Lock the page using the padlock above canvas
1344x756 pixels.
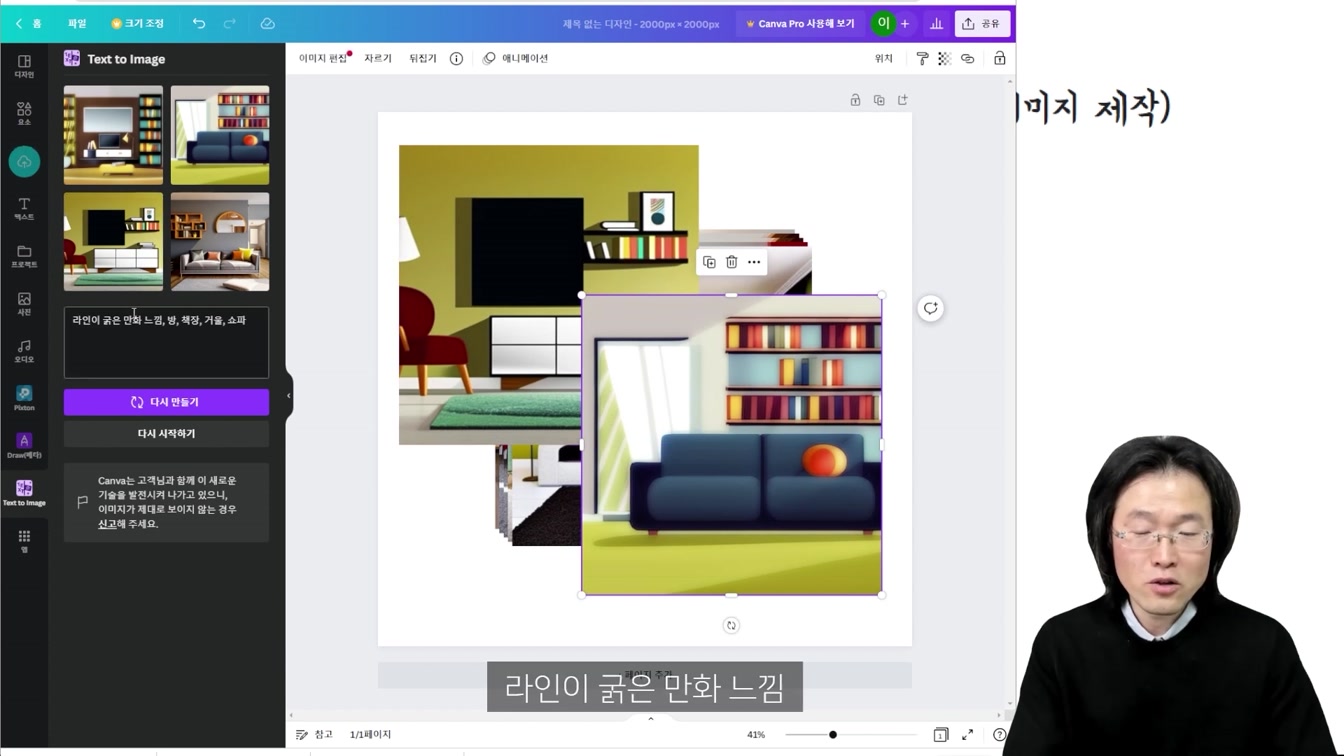[x=855, y=100]
